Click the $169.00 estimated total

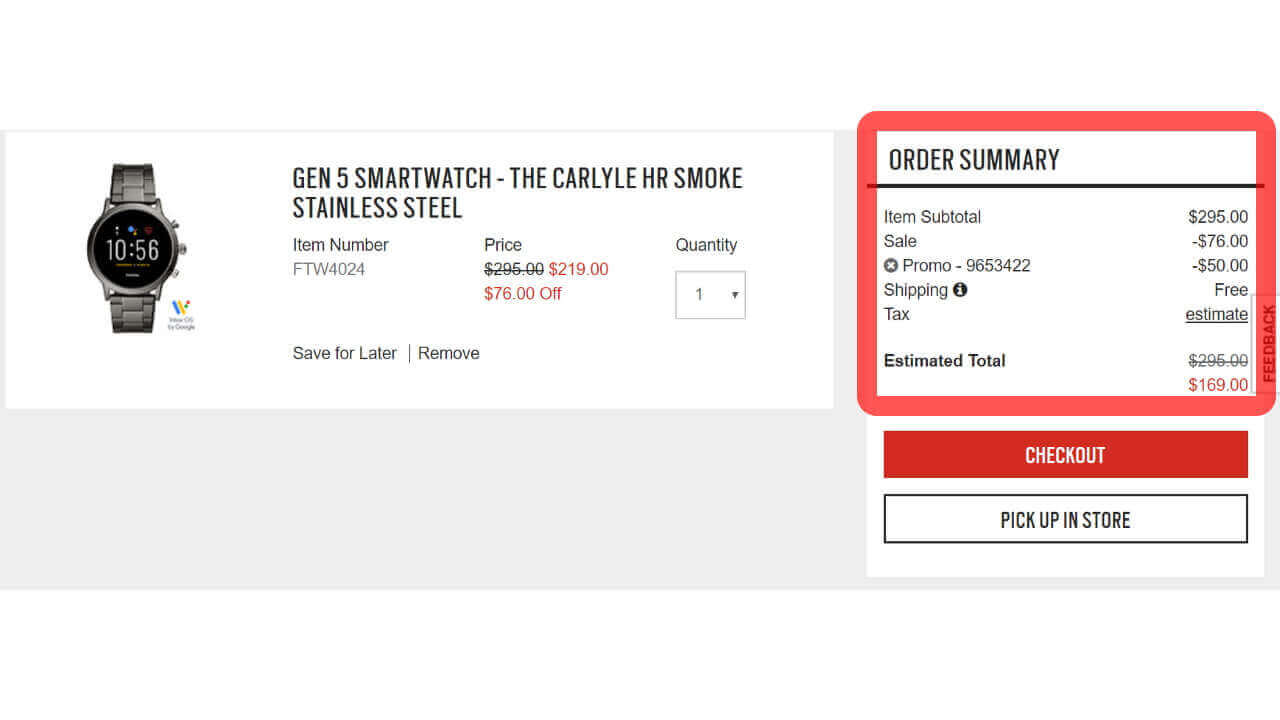pos(1217,385)
